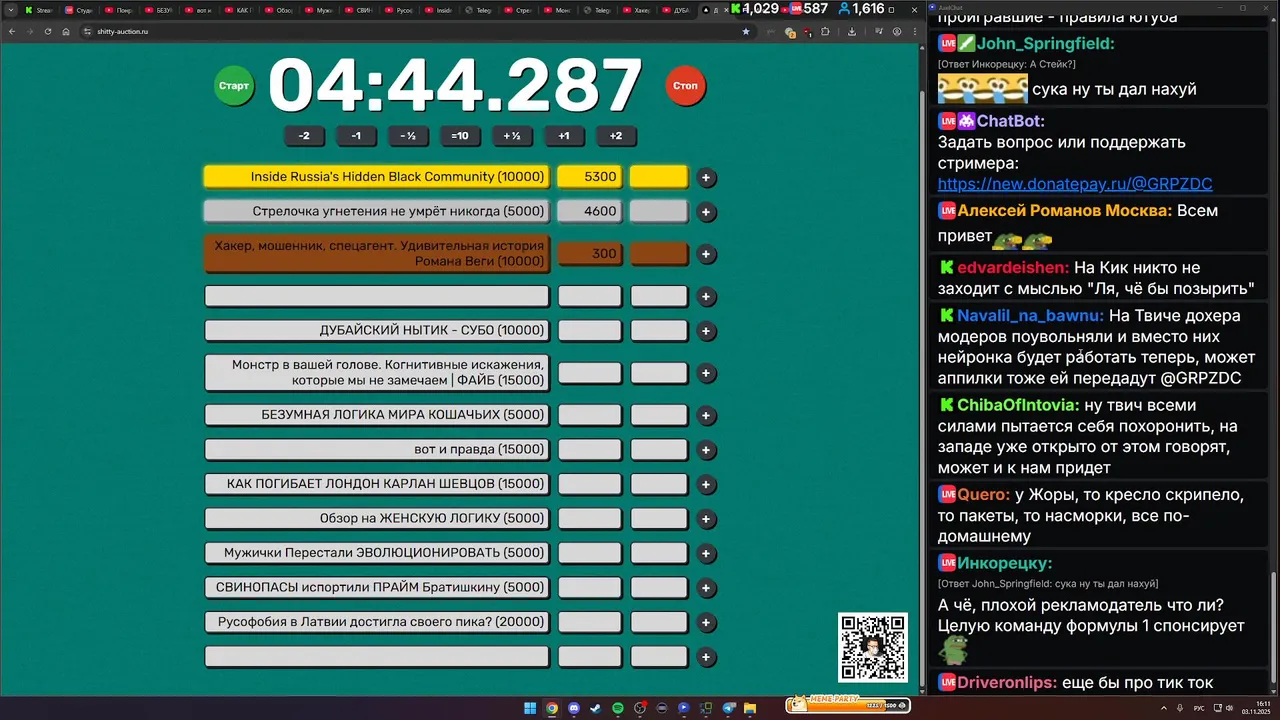Click the Meme Party donation goal bar

(848, 706)
